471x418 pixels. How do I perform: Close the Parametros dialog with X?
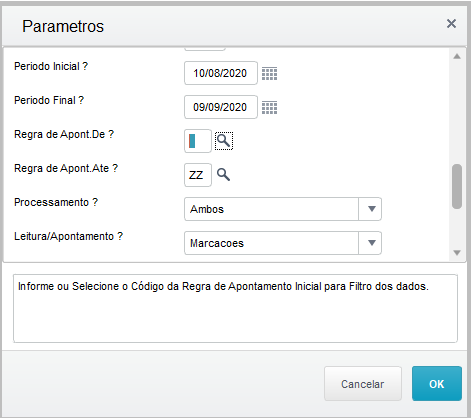(x=451, y=24)
